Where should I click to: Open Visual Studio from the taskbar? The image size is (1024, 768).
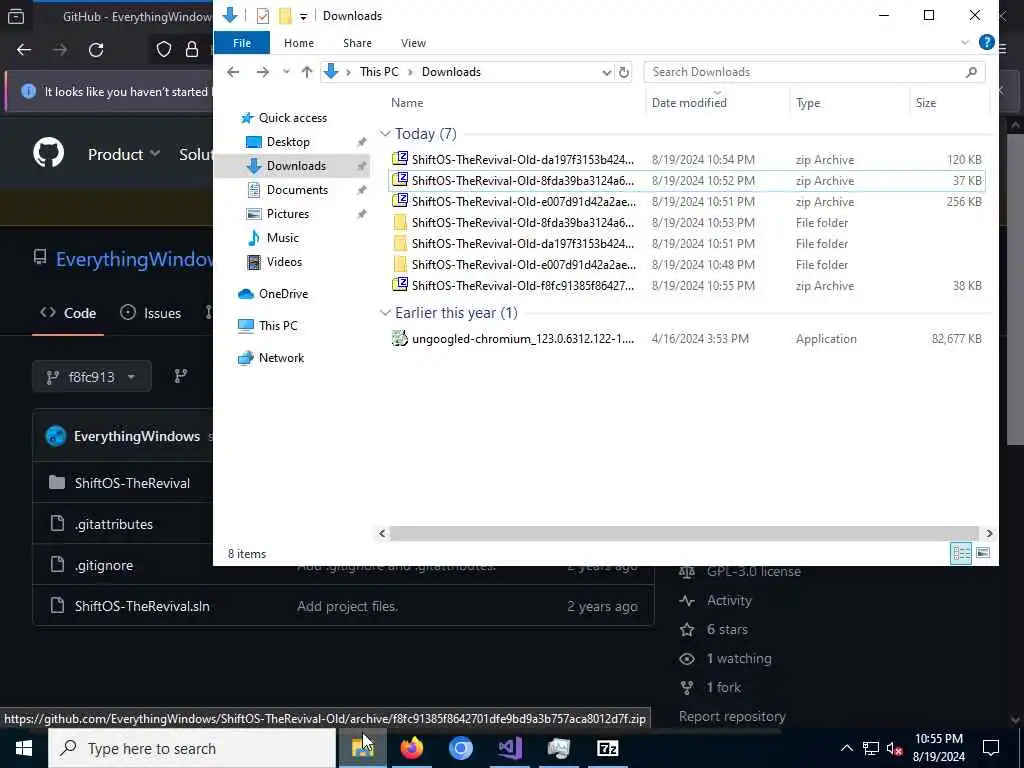coord(509,748)
